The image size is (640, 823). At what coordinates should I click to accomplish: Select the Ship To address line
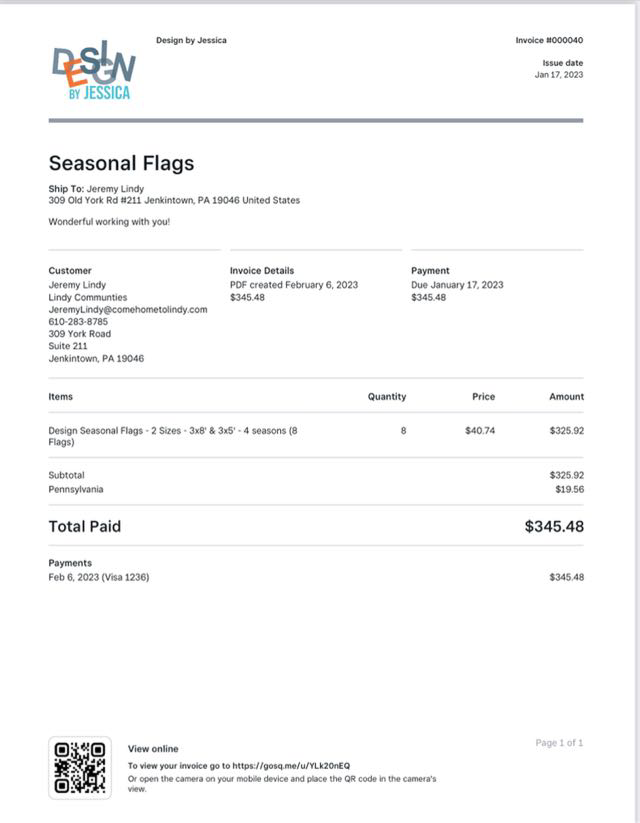coord(174,200)
